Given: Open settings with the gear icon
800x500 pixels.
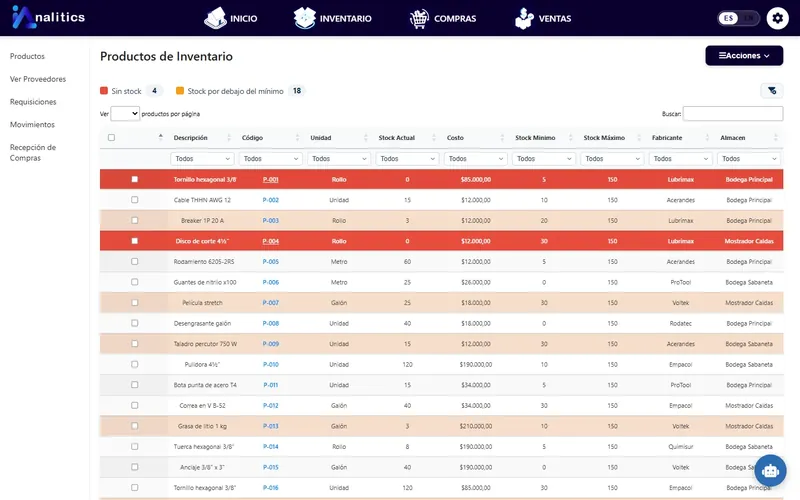Looking at the screenshot, I should pos(778,18).
